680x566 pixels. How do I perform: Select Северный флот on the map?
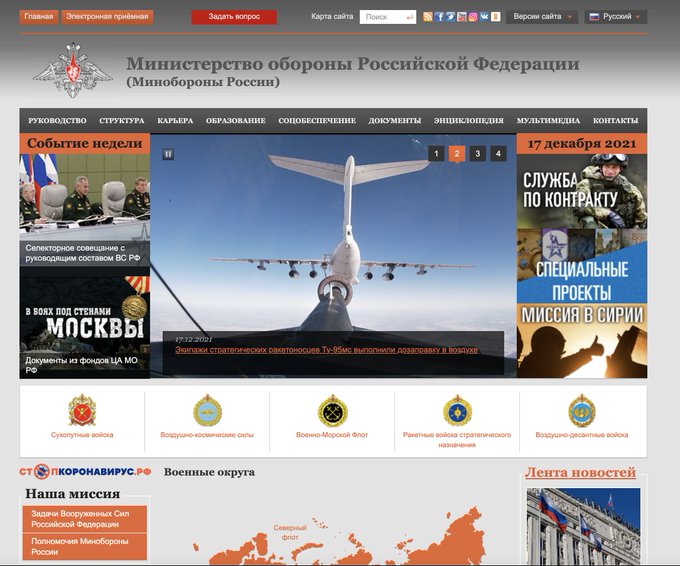[290, 533]
